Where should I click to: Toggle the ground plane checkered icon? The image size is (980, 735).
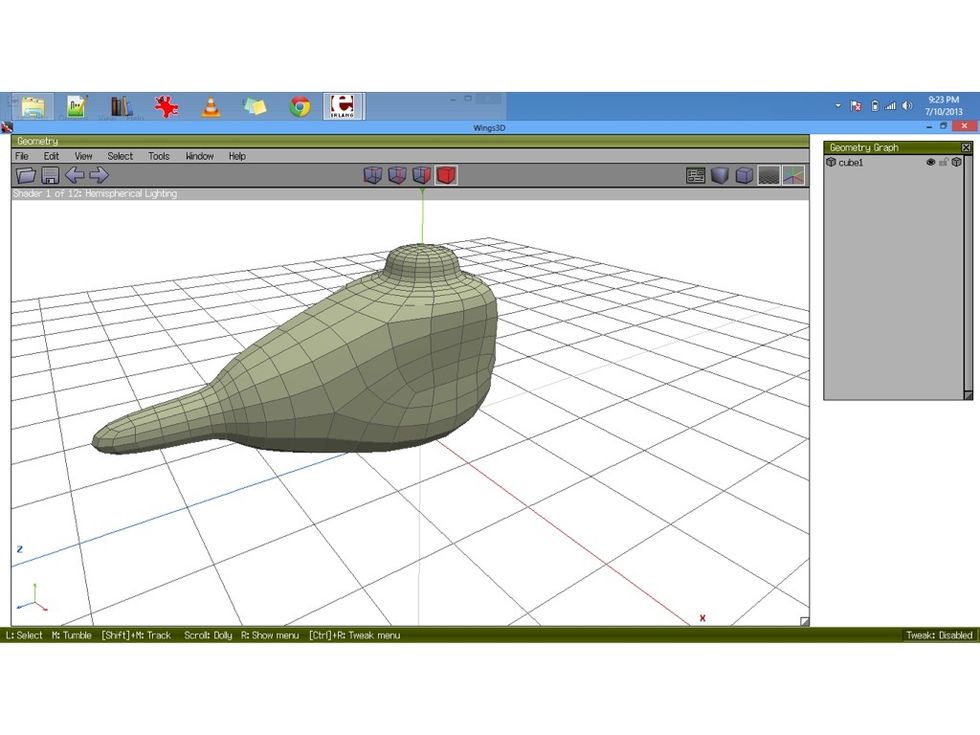(769, 175)
